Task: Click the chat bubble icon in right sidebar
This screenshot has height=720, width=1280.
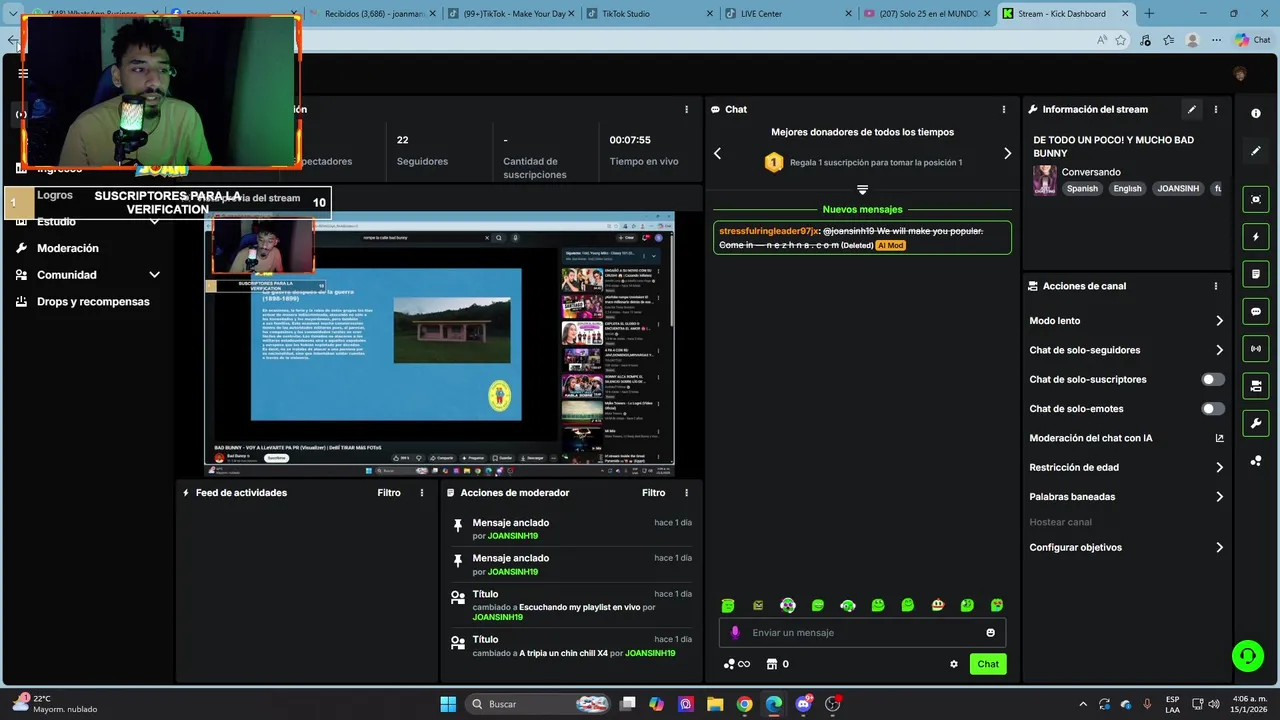Action: coord(1256,312)
